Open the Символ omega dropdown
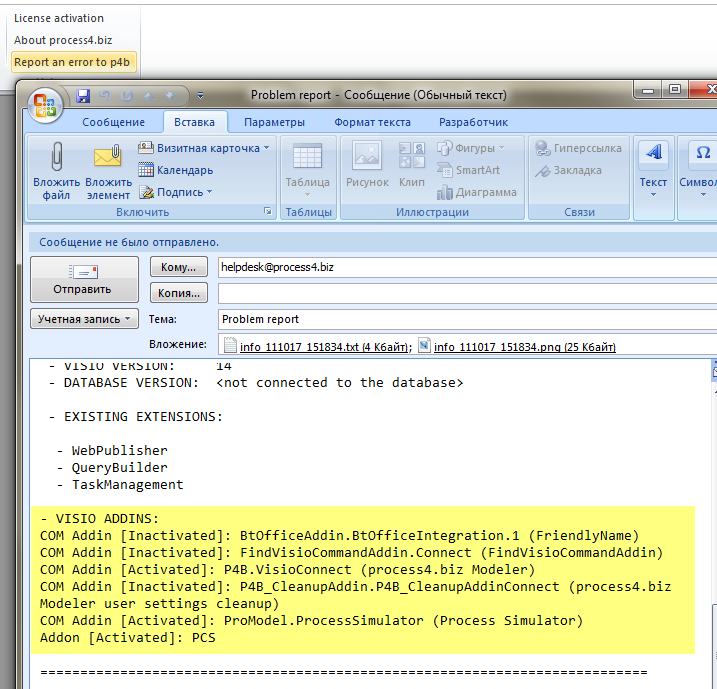717x689 pixels. click(x=698, y=171)
